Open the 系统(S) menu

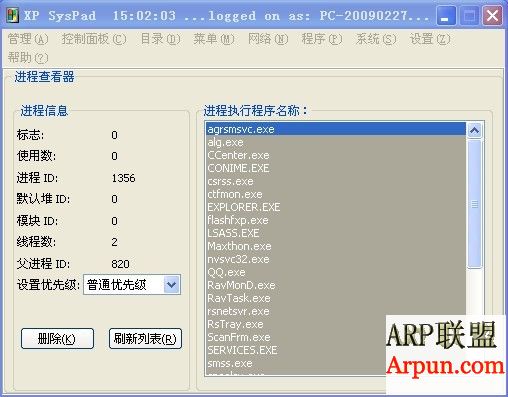tap(376, 39)
